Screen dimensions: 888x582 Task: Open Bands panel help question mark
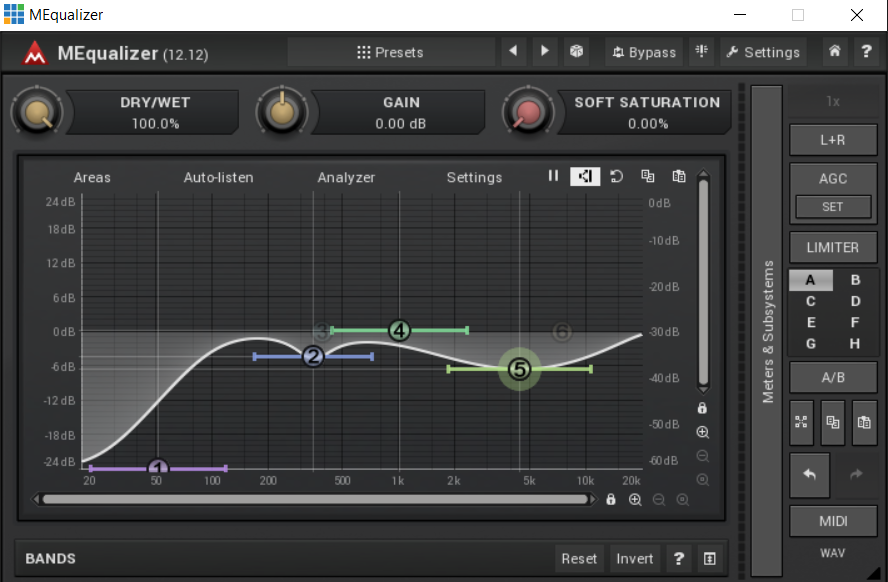pyautogui.click(x=679, y=559)
